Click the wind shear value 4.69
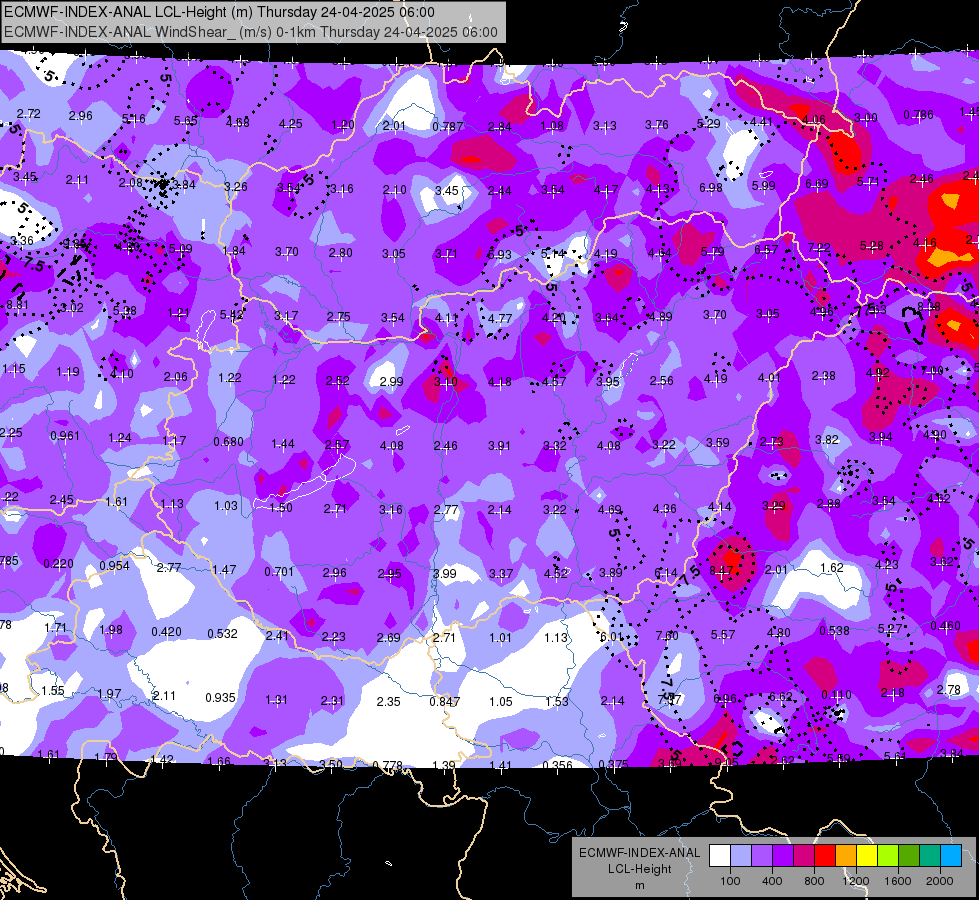979x900 pixels. coord(609,510)
